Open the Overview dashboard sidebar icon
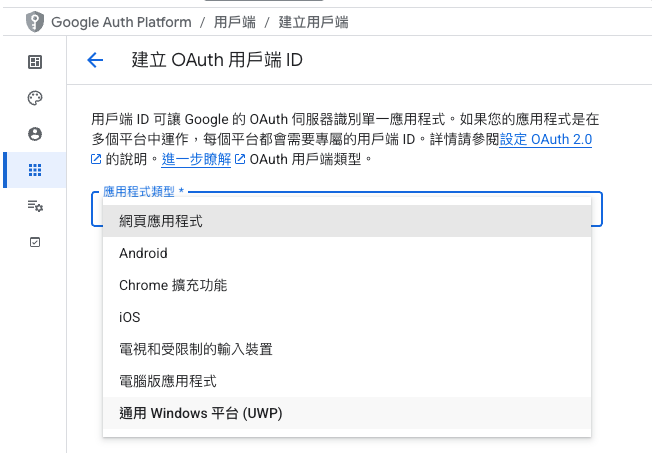Viewport: 652px width, 453px height. pos(35,62)
